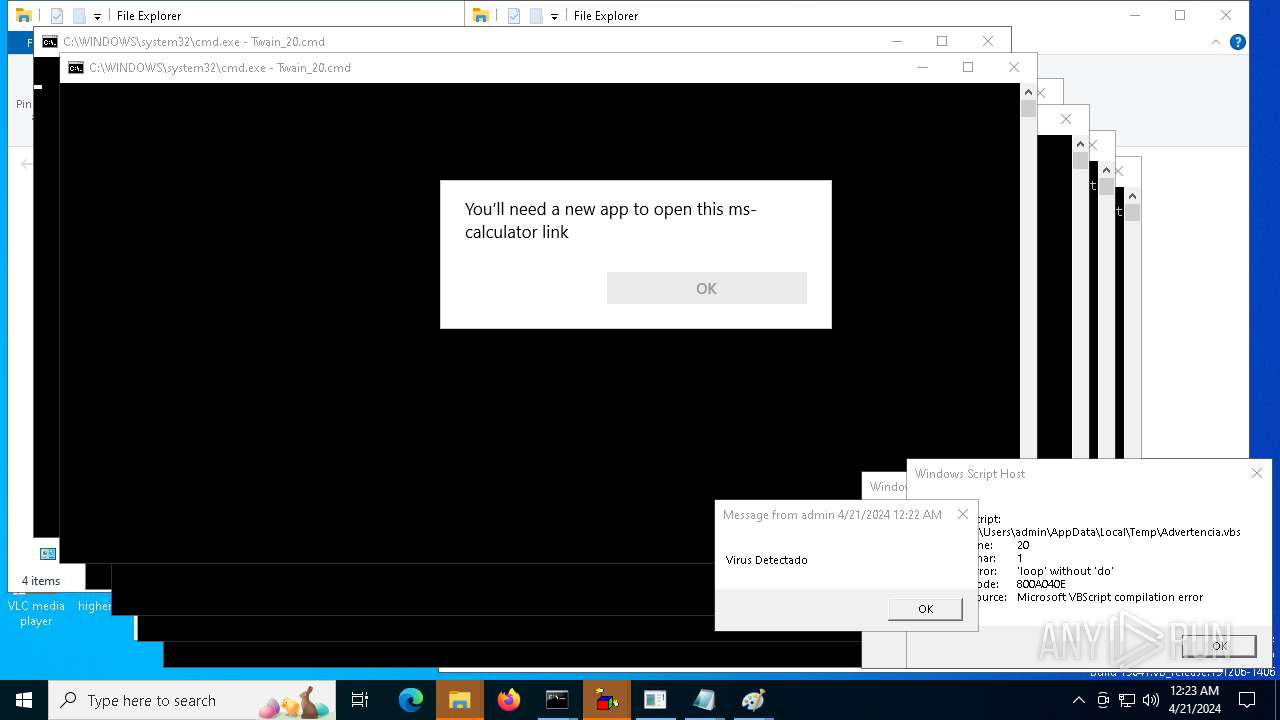Switch to File Explorer in the taskbar
Screen dimensions: 1280x720
(459, 700)
